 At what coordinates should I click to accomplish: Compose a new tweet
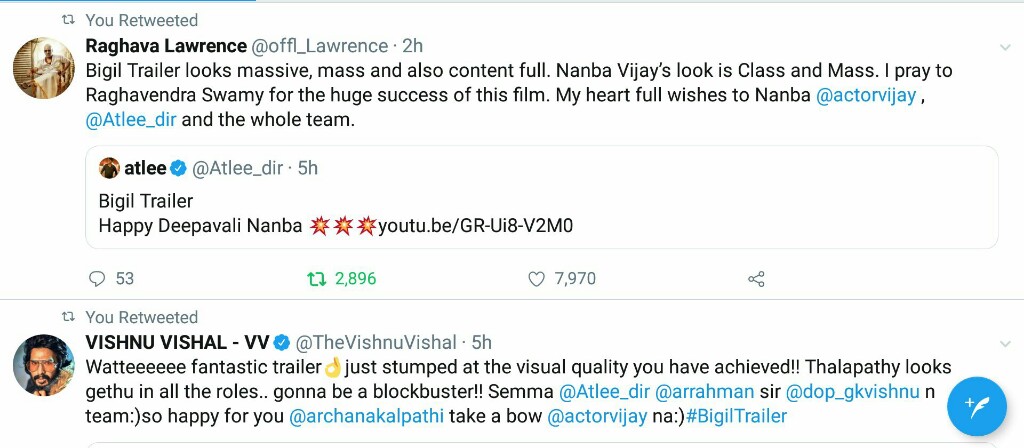tap(977, 407)
